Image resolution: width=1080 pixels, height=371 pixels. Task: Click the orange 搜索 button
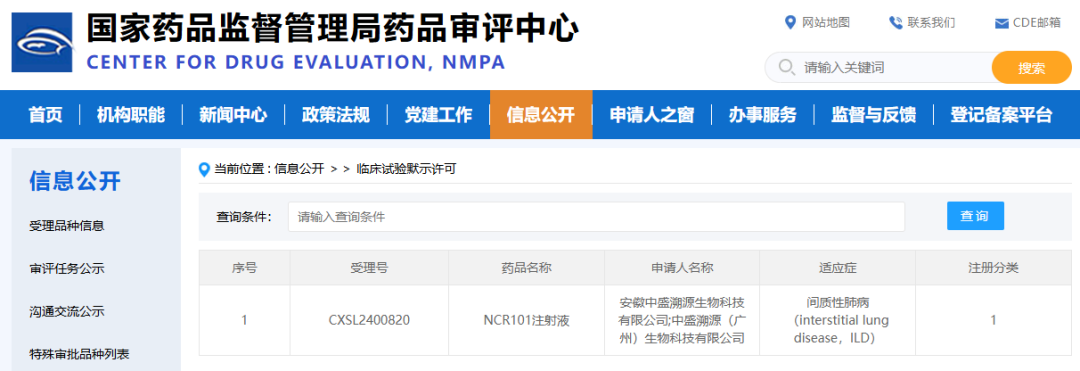point(1031,67)
